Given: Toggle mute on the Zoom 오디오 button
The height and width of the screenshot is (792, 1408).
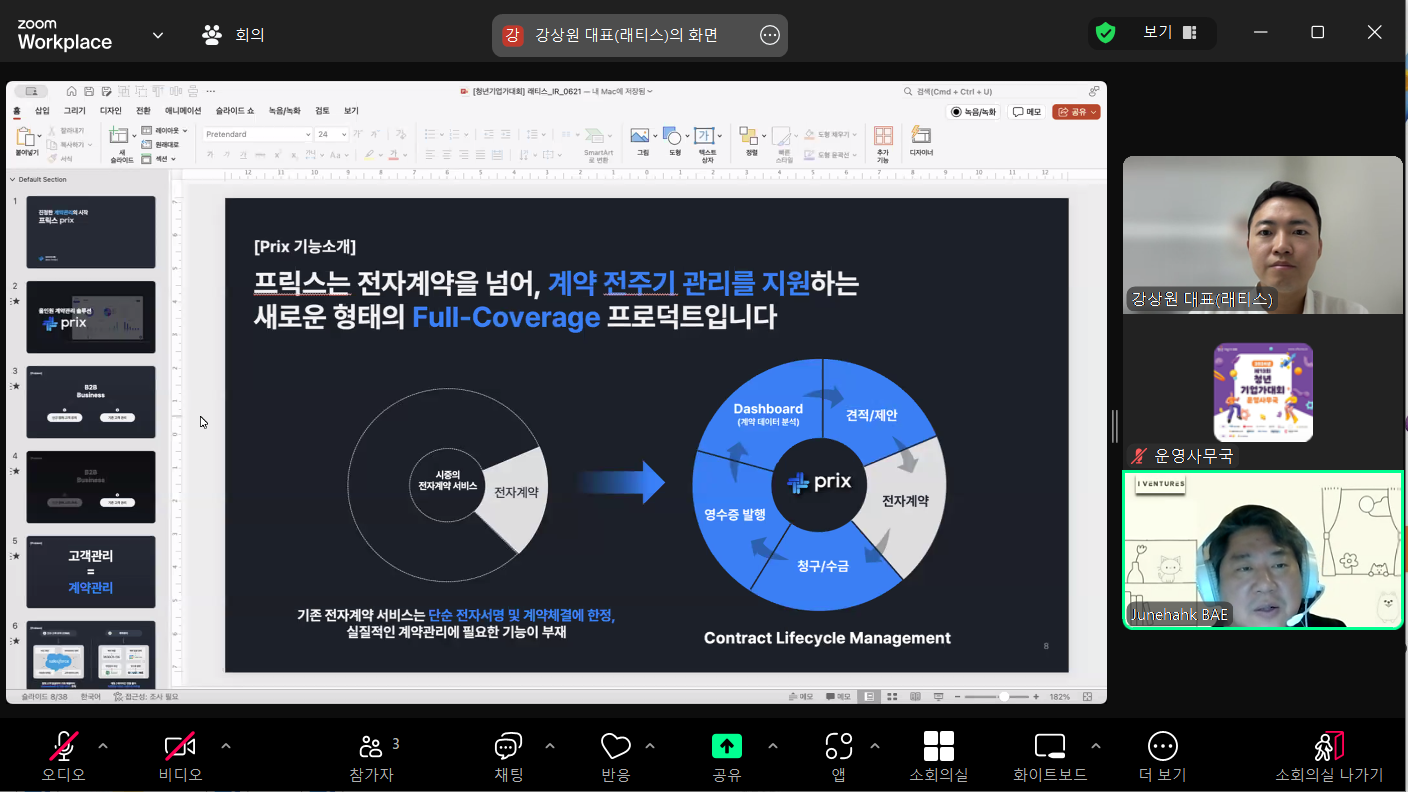Looking at the screenshot, I should point(64,755).
